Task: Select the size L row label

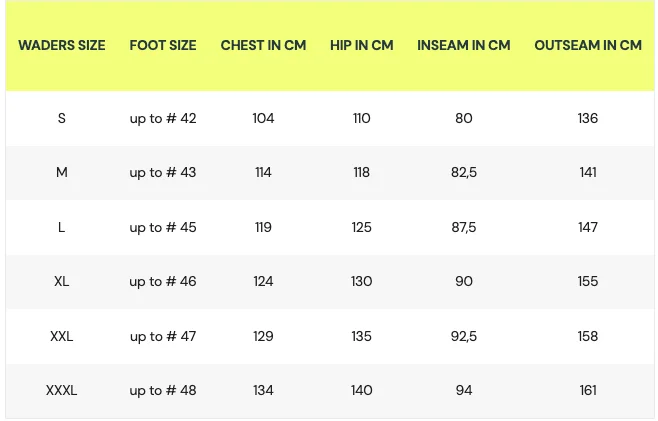Action: tap(62, 228)
